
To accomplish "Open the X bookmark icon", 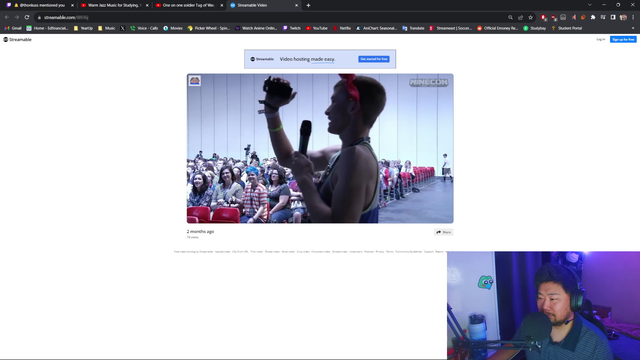I will tap(122, 28).
